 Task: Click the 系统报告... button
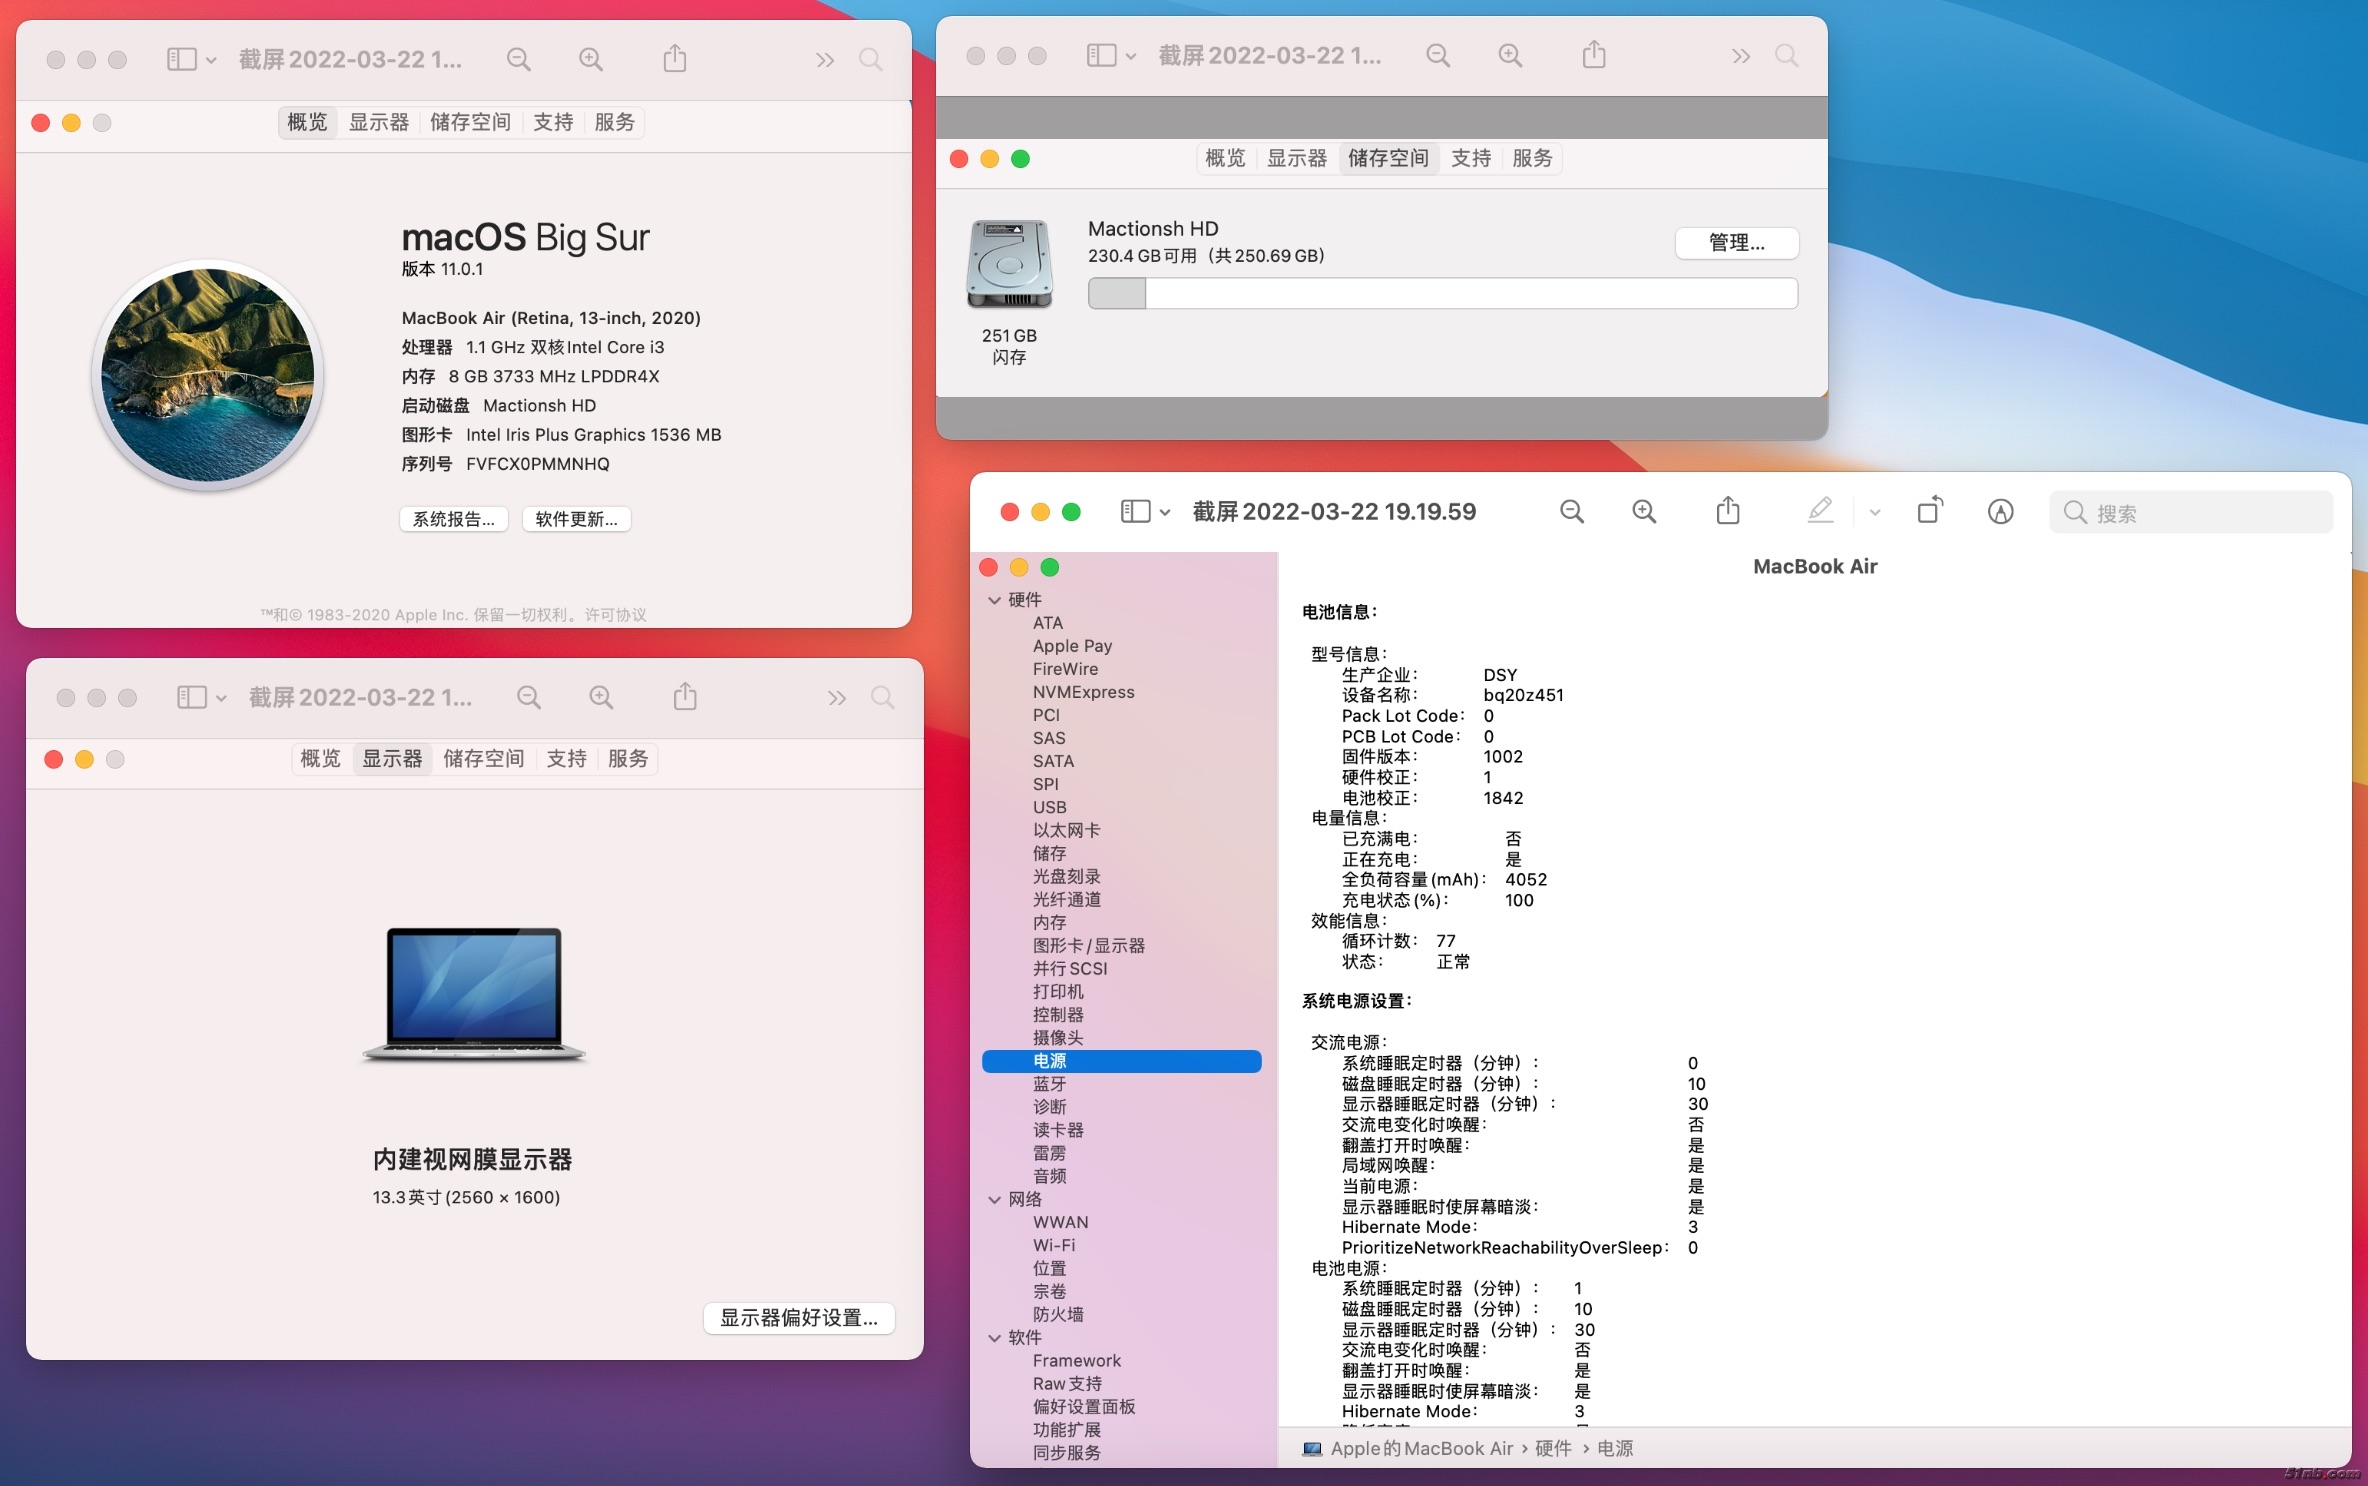[x=454, y=519]
